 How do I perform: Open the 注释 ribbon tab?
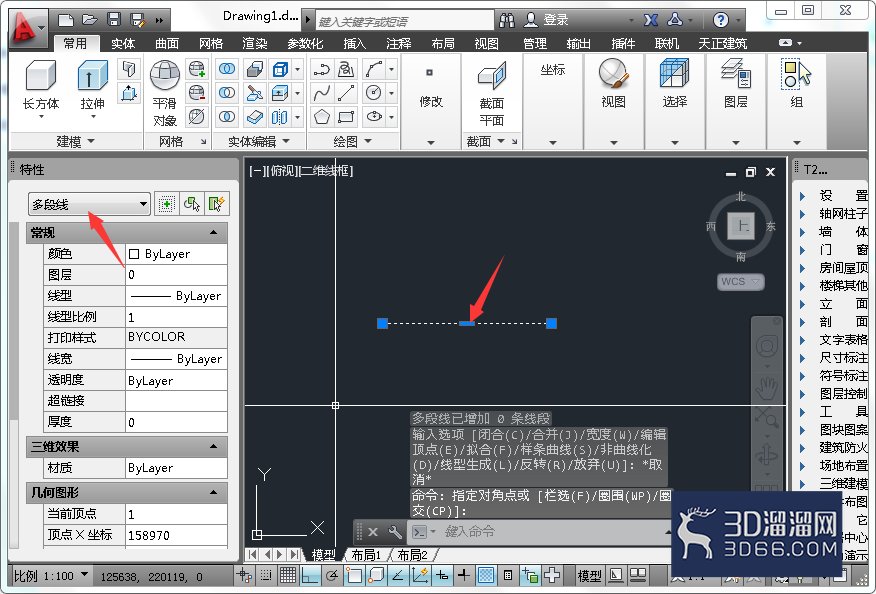pos(399,44)
